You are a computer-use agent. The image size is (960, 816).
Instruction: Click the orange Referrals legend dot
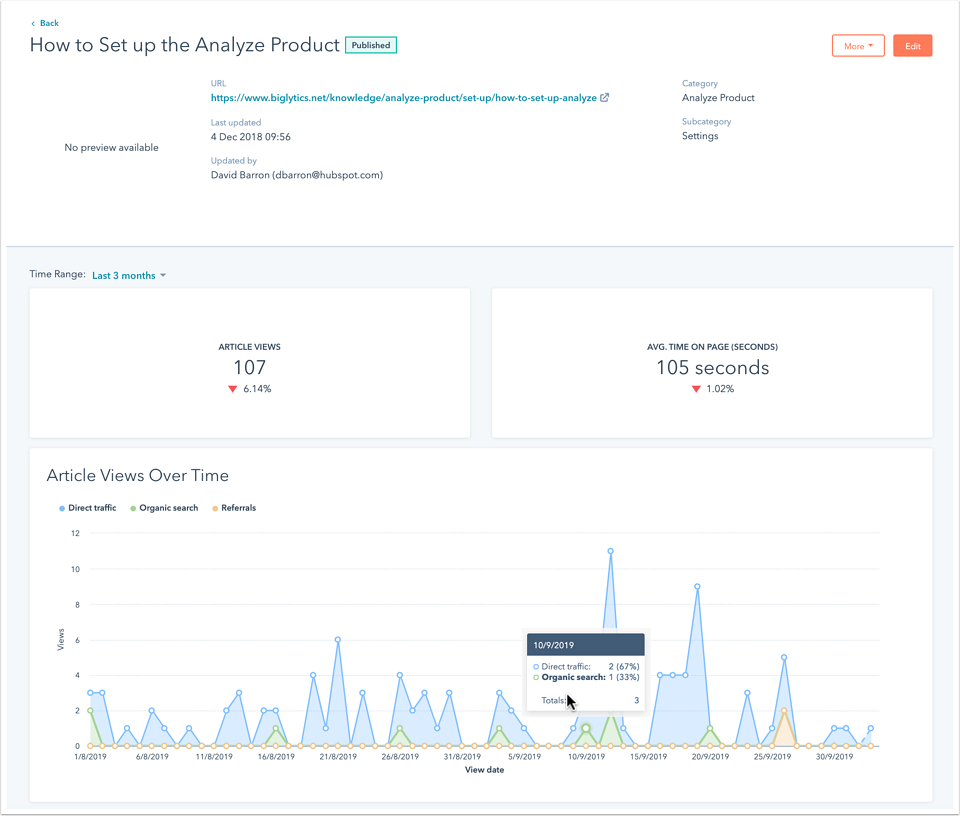[x=214, y=508]
